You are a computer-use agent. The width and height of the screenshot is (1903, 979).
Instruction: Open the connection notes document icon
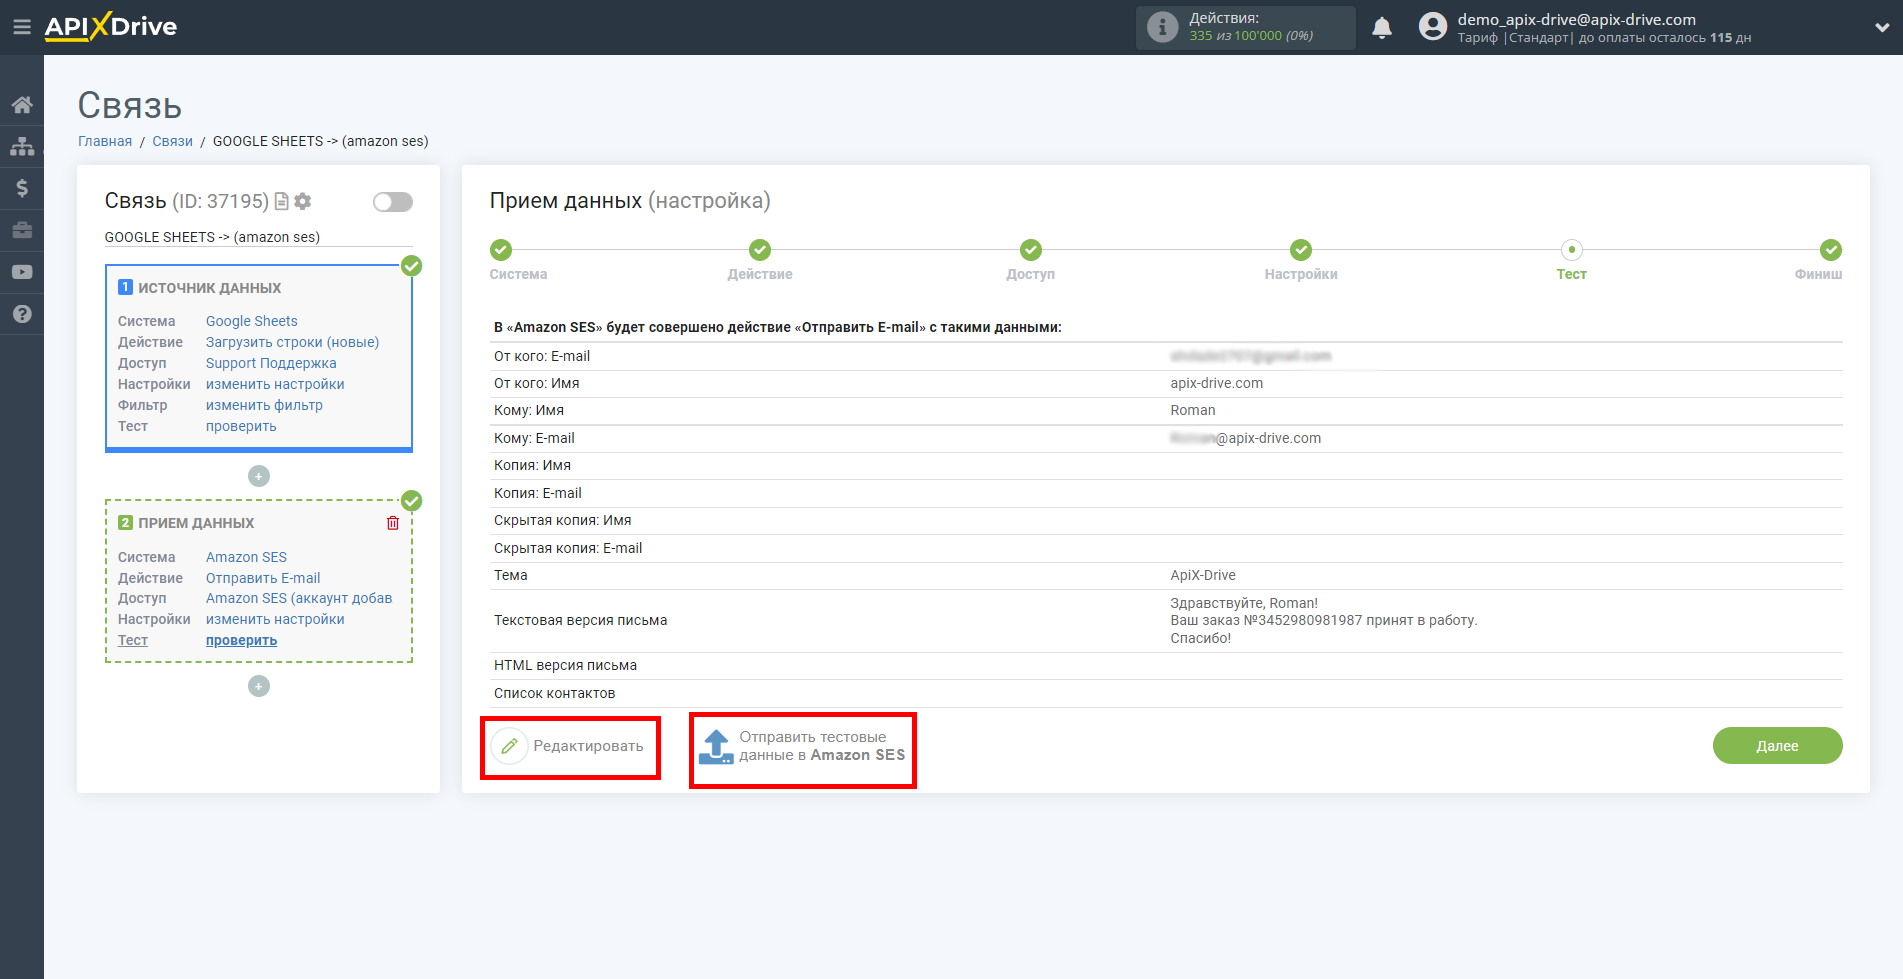(x=282, y=201)
